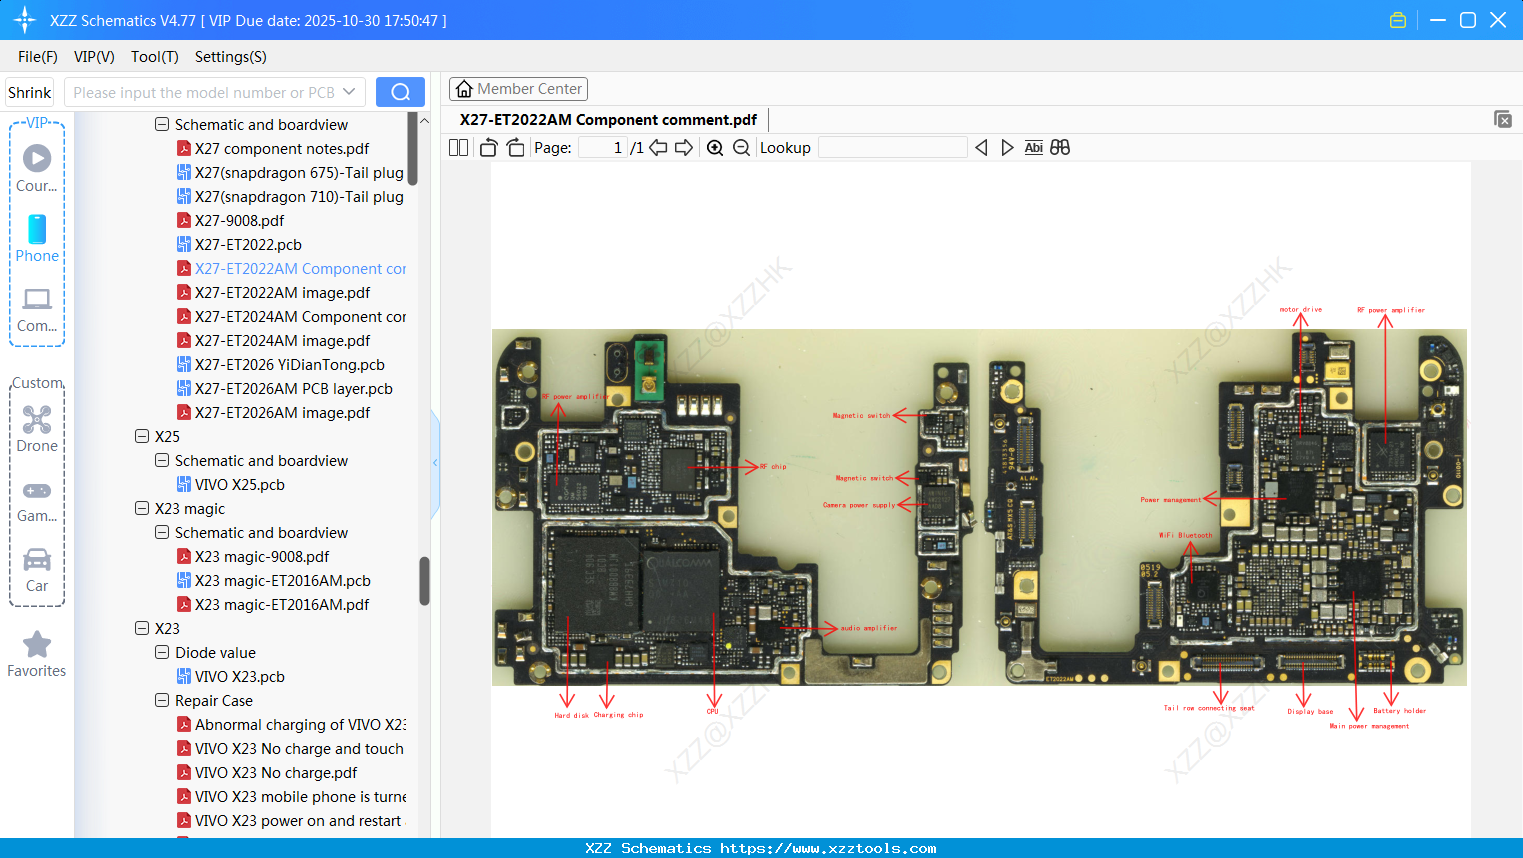Select the binoculars search icon
Screen dimensions: 1523x858
[1060, 147]
